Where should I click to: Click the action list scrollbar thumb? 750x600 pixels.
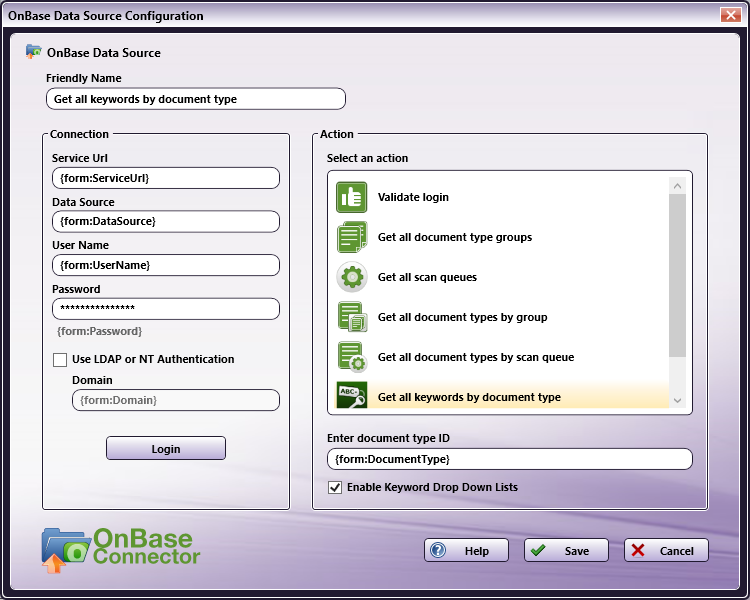click(677, 276)
